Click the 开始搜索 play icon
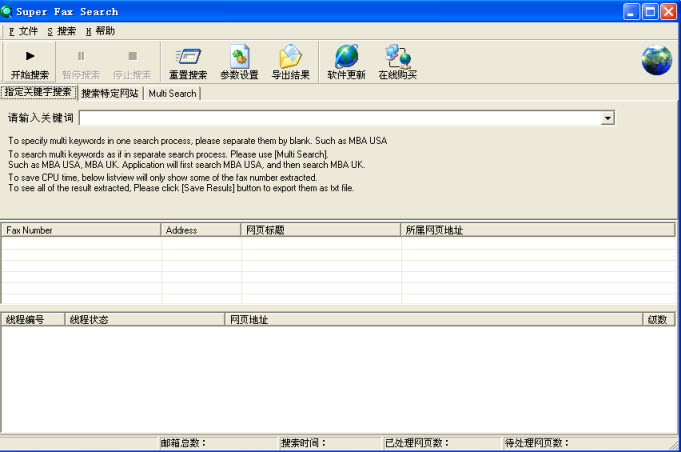681x452 pixels. [x=30, y=56]
